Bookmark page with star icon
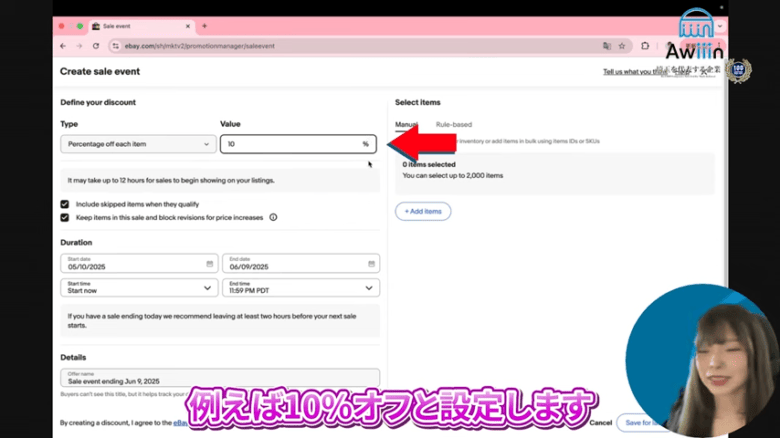The height and width of the screenshot is (438, 780). [x=622, y=46]
